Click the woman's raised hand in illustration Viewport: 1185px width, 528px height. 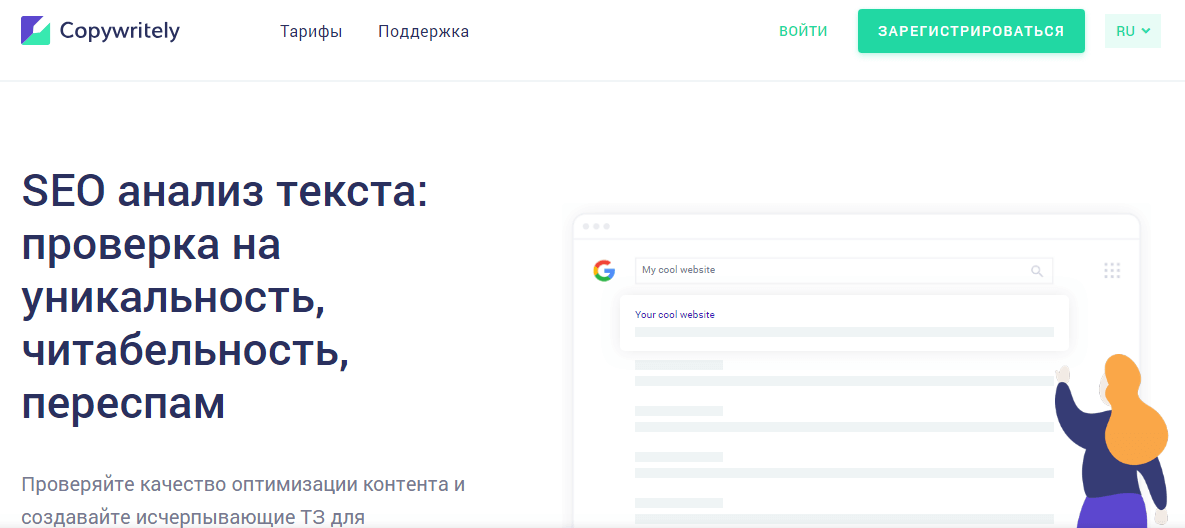(x=1063, y=375)
